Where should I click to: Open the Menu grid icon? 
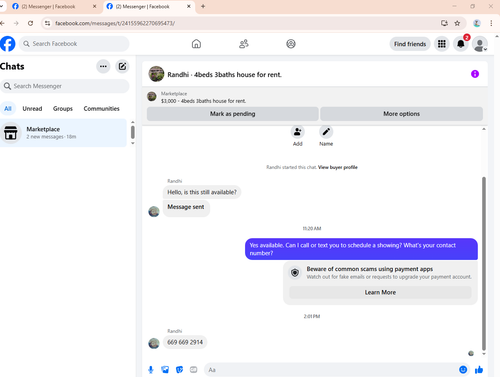[442, 44]
